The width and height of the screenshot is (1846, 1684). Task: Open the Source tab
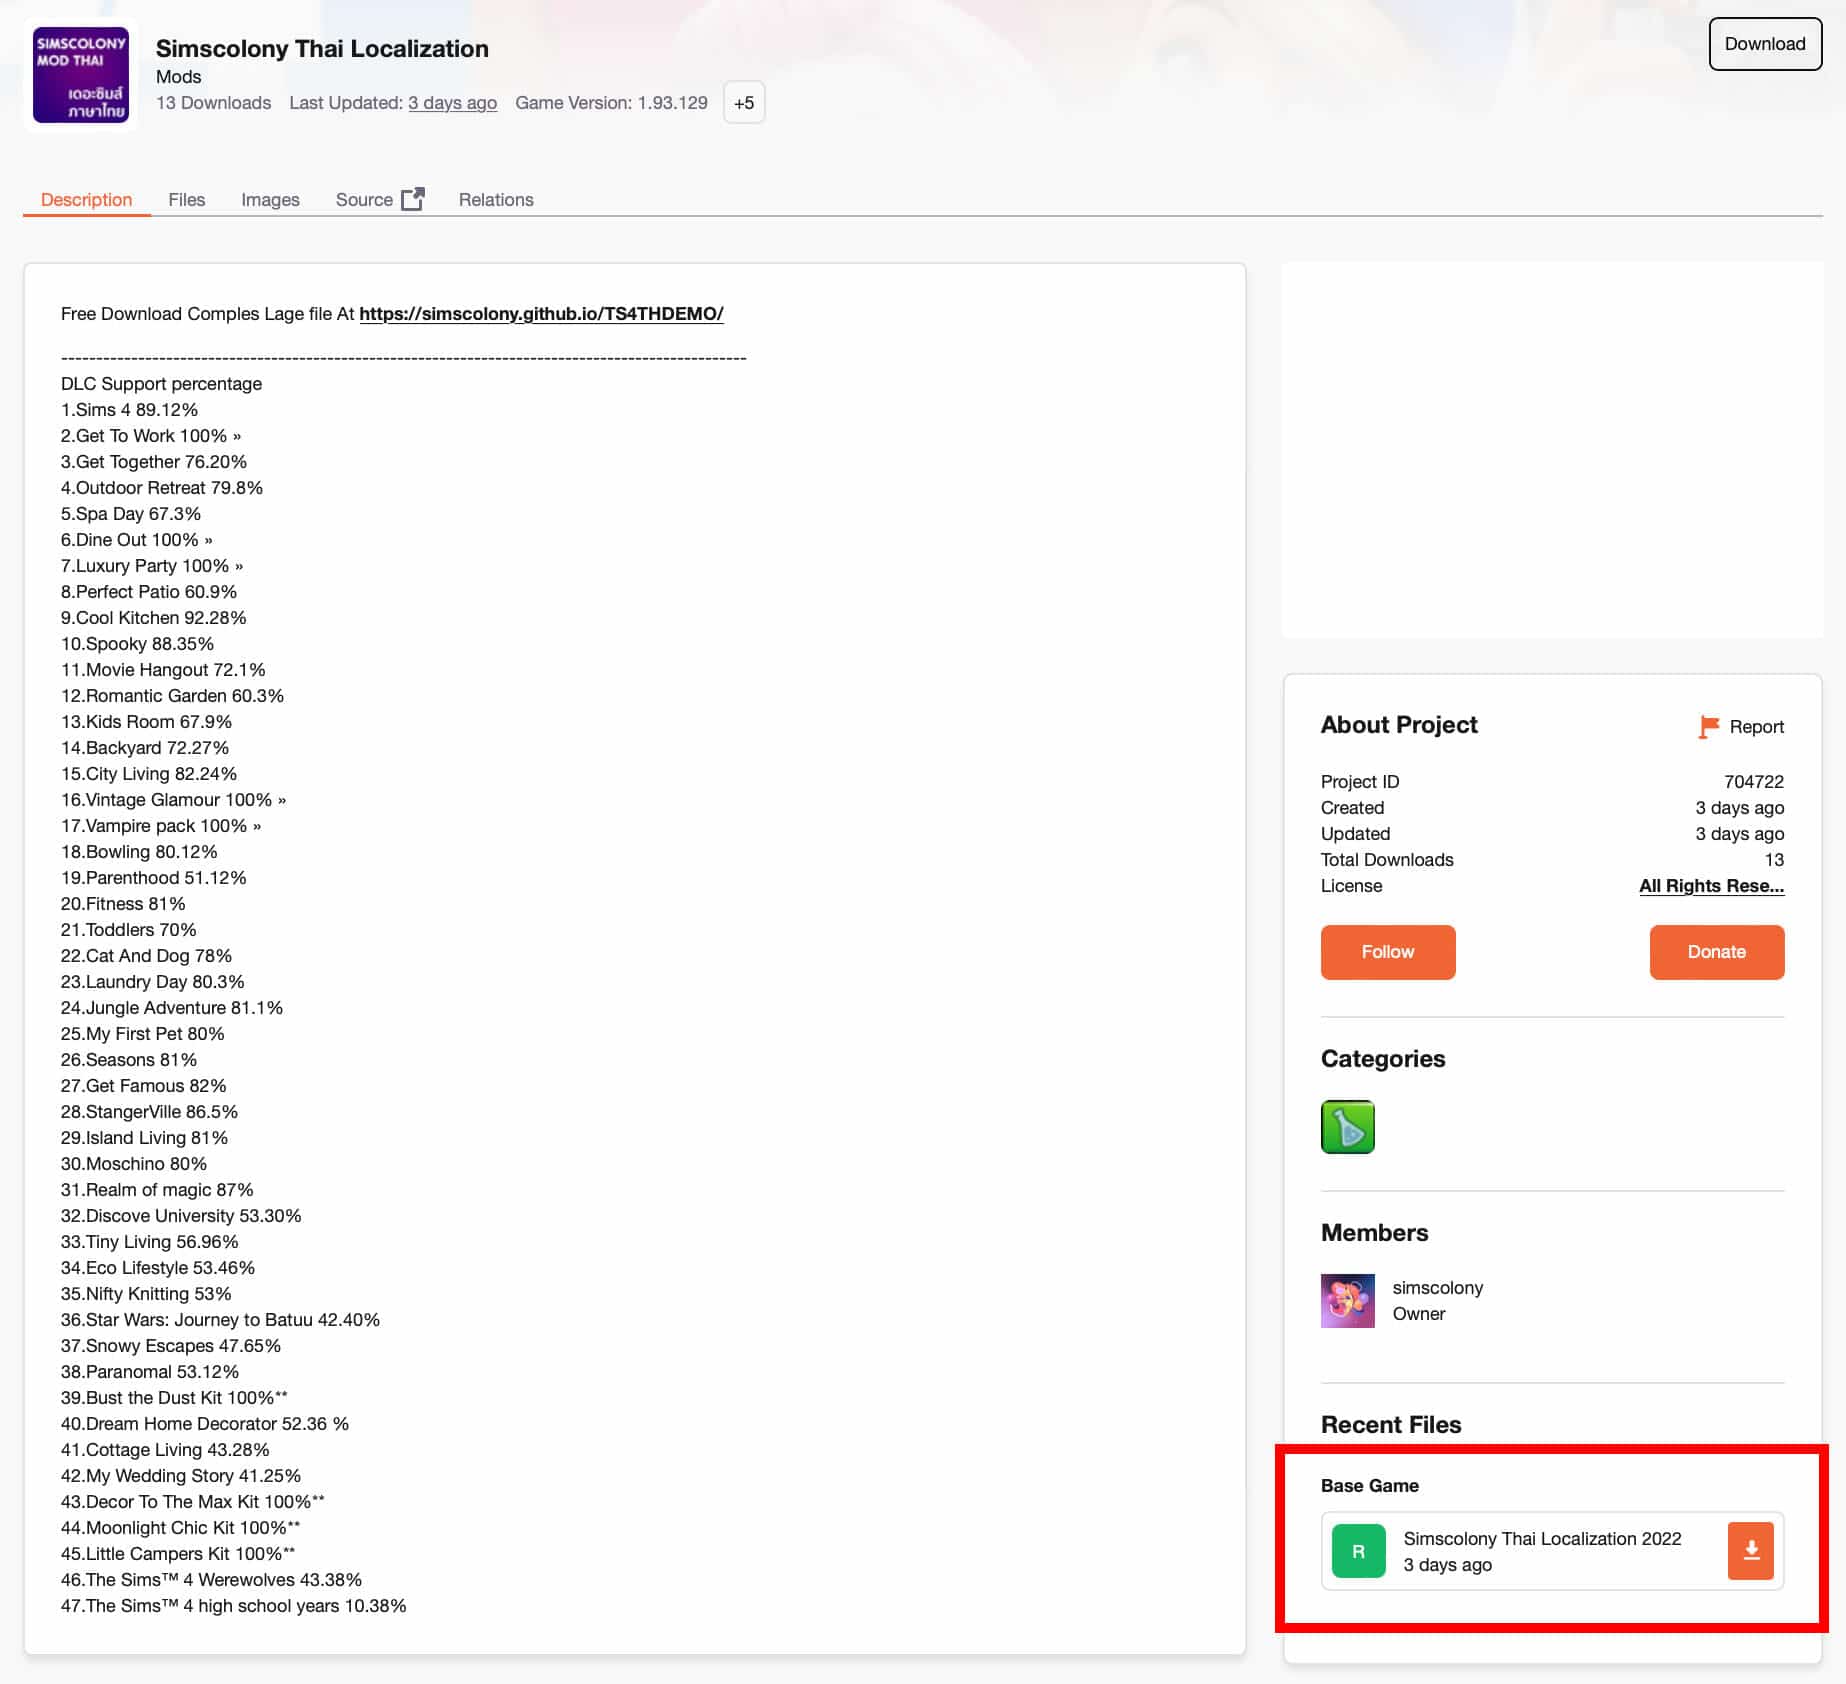pos(364,199)
